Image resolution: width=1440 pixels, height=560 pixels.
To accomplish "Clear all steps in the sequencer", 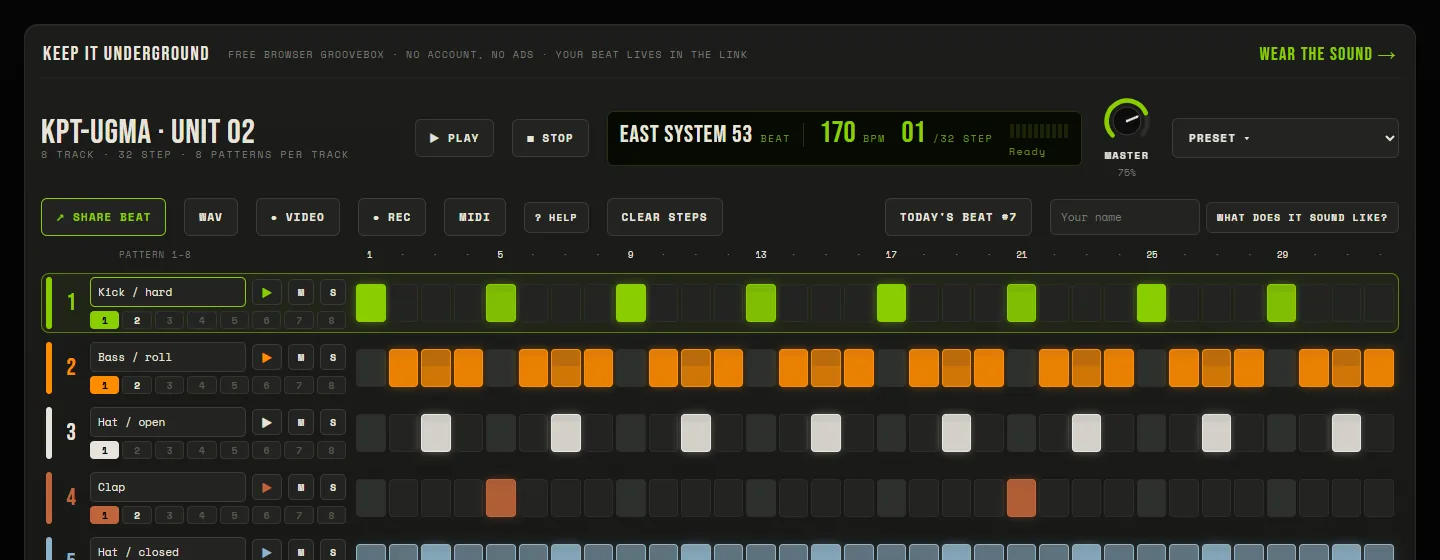I will point(664,217).
